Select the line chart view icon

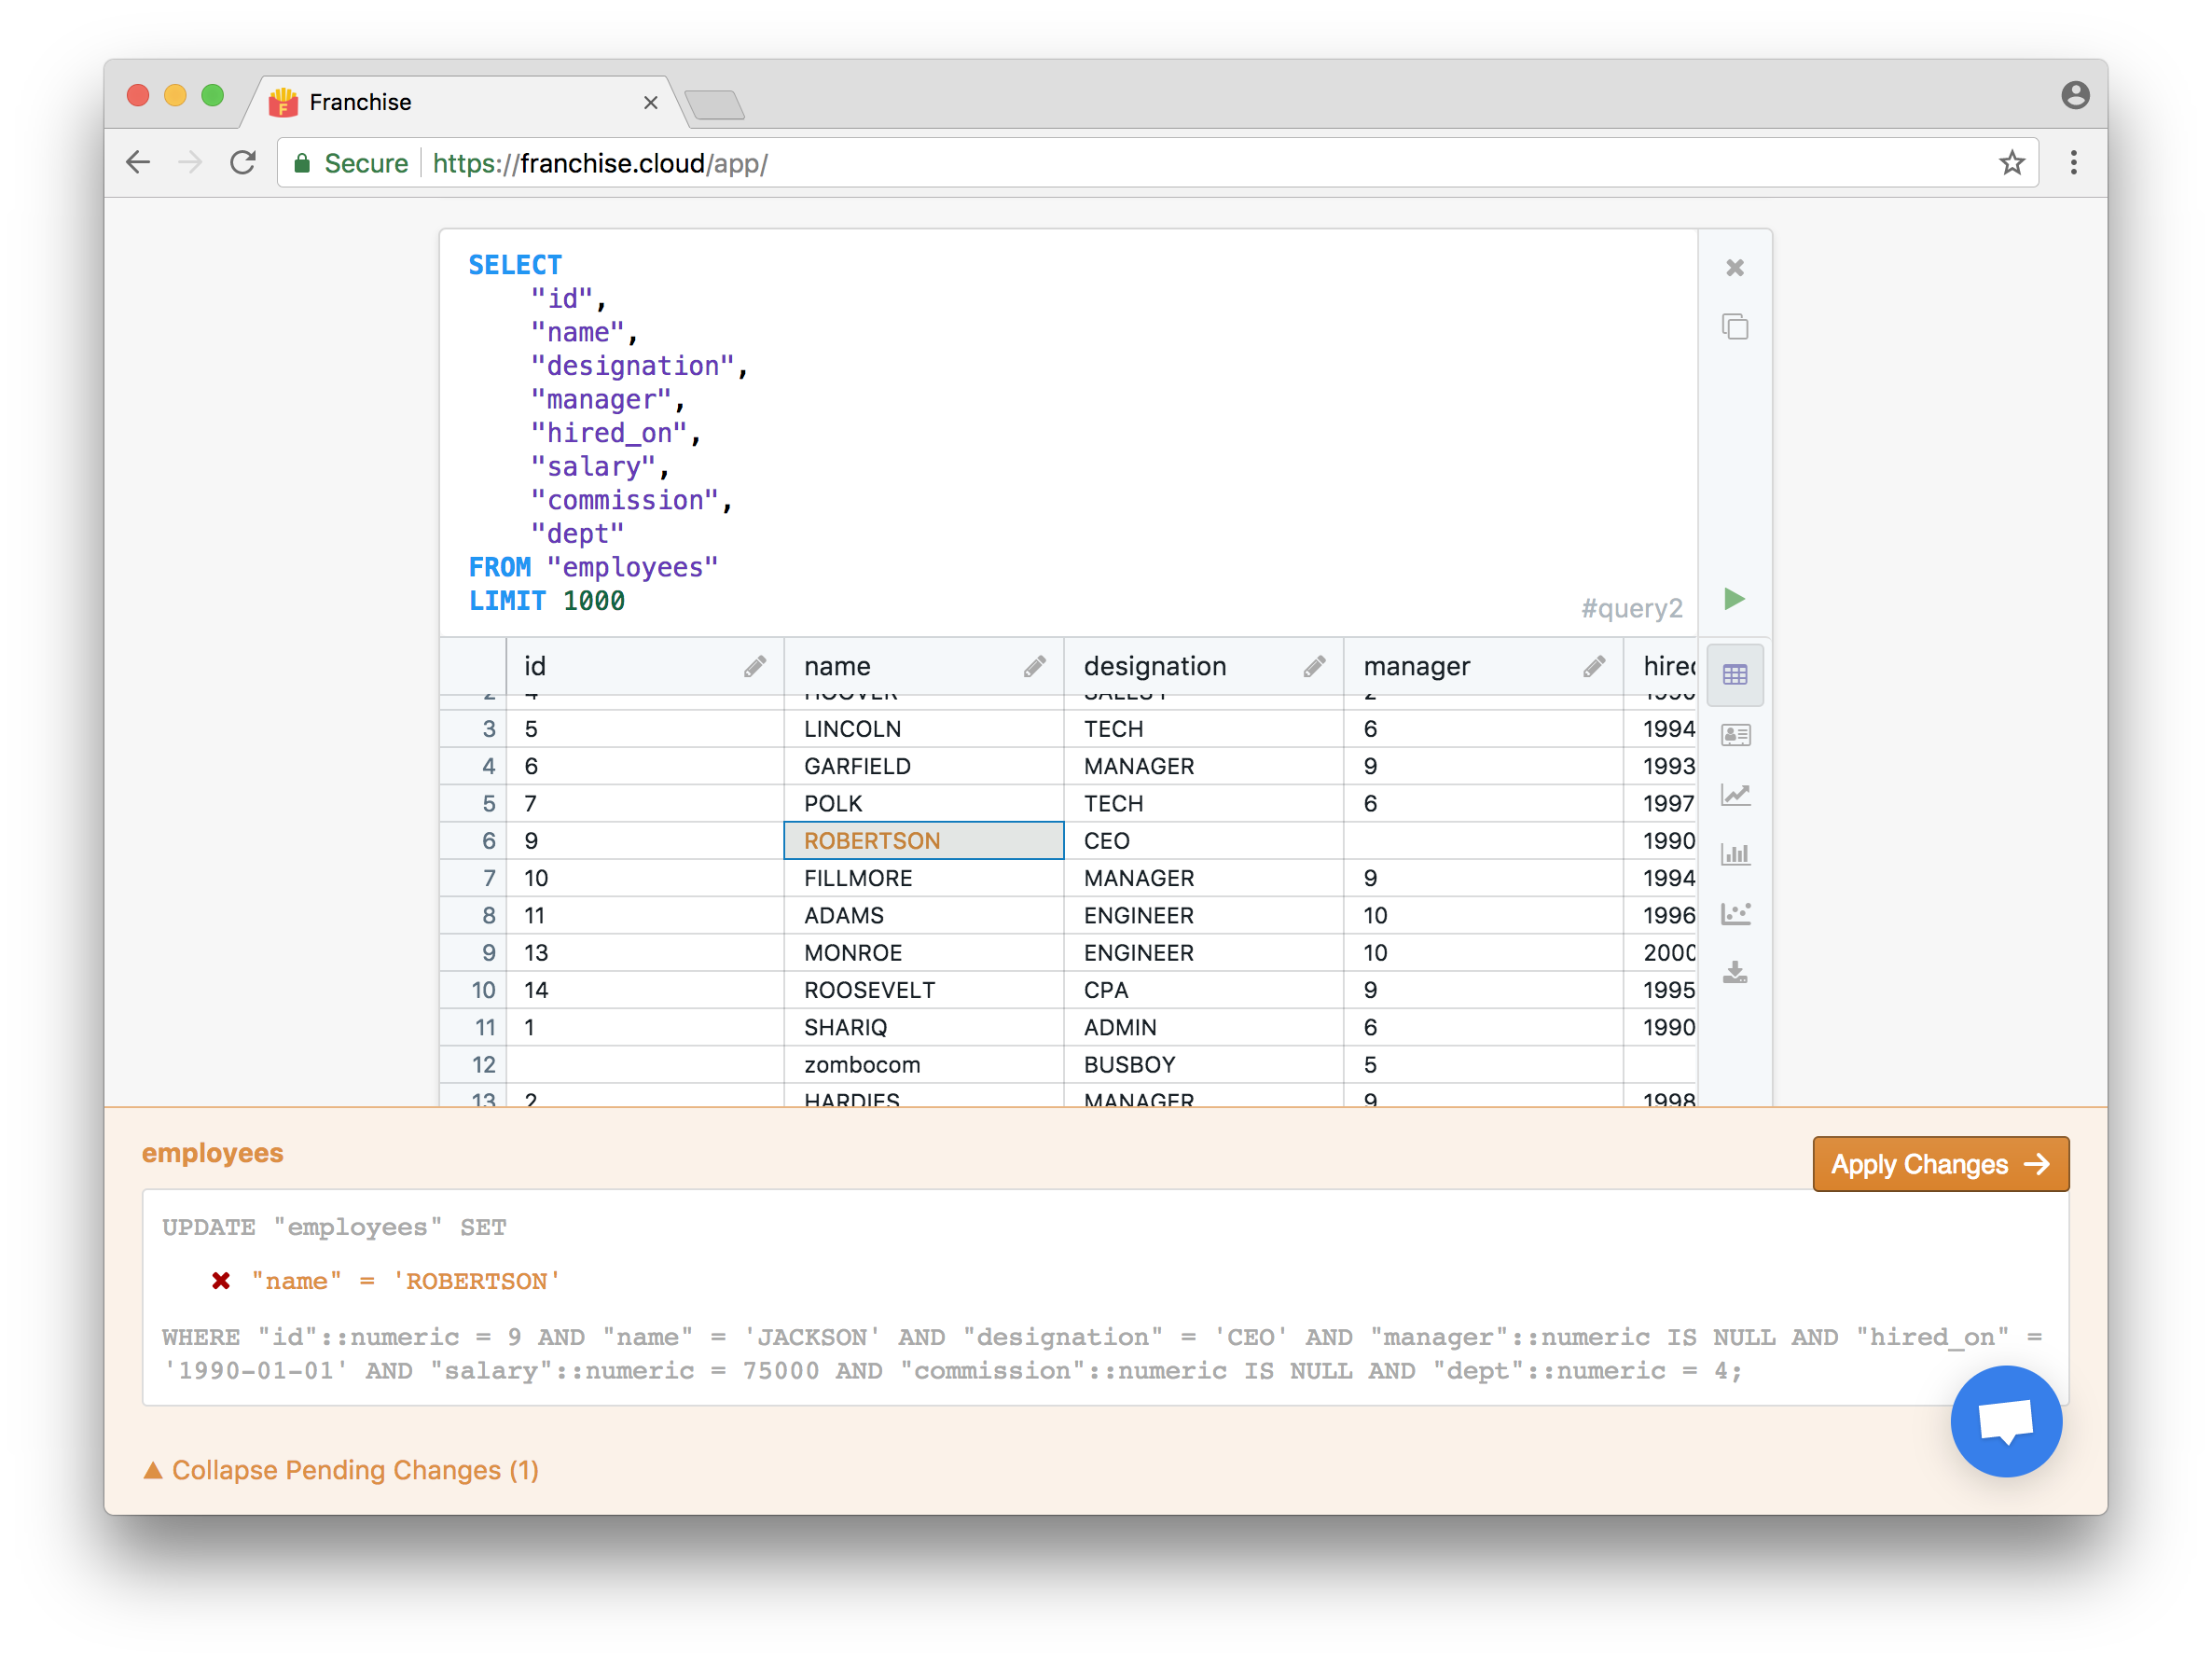[x=1735, y=795]
